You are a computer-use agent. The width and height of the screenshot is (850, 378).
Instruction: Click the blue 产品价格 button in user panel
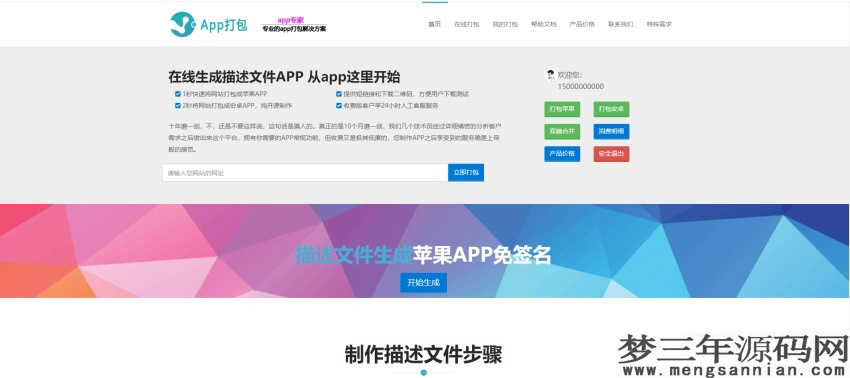click(562, 154)
